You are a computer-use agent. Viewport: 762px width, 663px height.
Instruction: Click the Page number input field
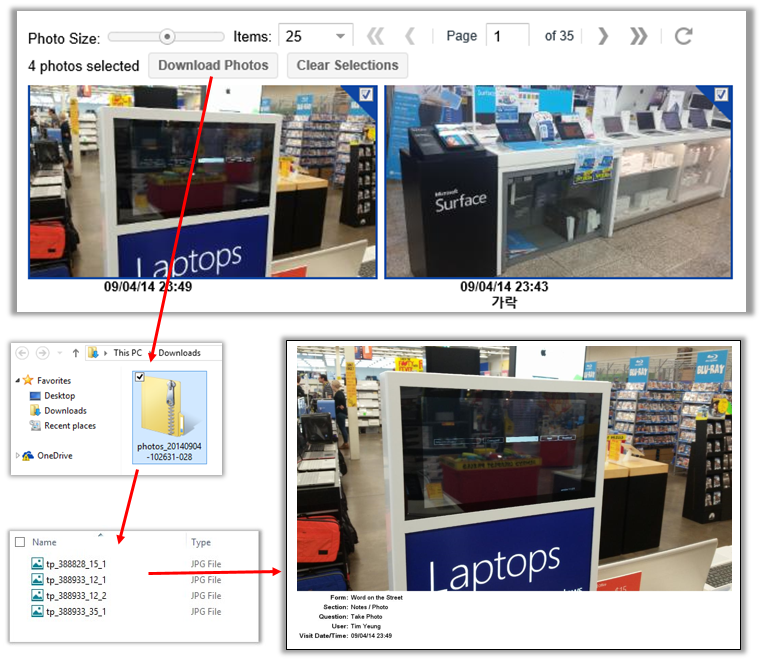[507, 36]
